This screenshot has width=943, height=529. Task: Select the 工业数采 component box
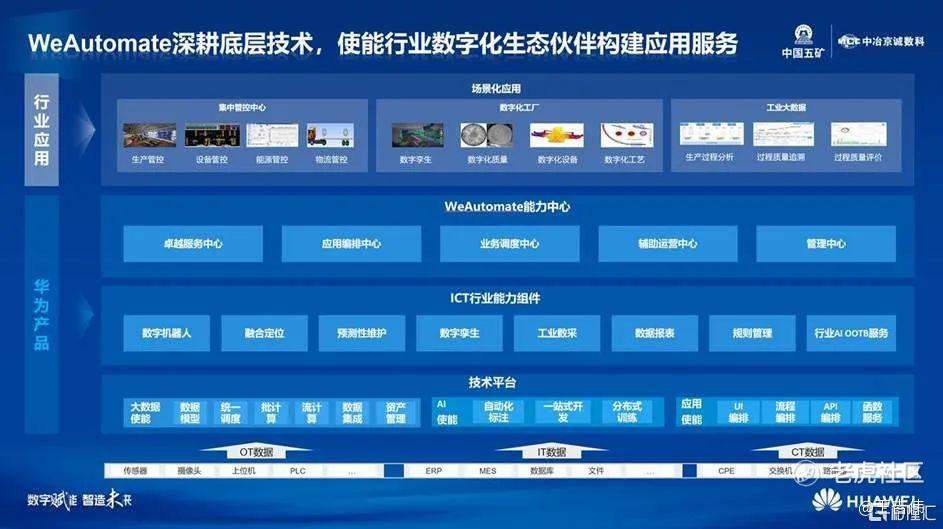(557, 333)
